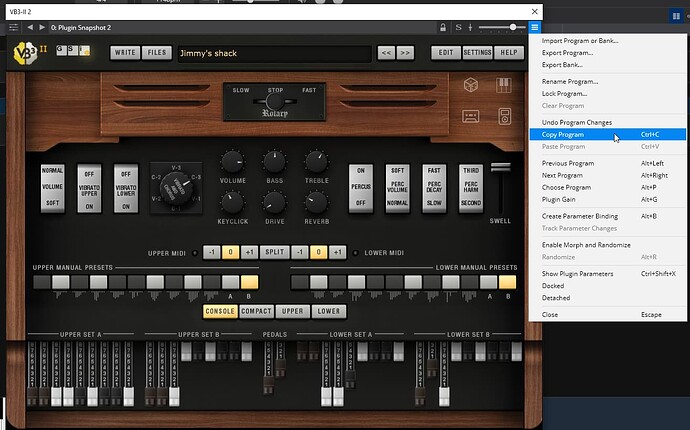
Task: Select upper manual preset B key
Action: [250, 282]
